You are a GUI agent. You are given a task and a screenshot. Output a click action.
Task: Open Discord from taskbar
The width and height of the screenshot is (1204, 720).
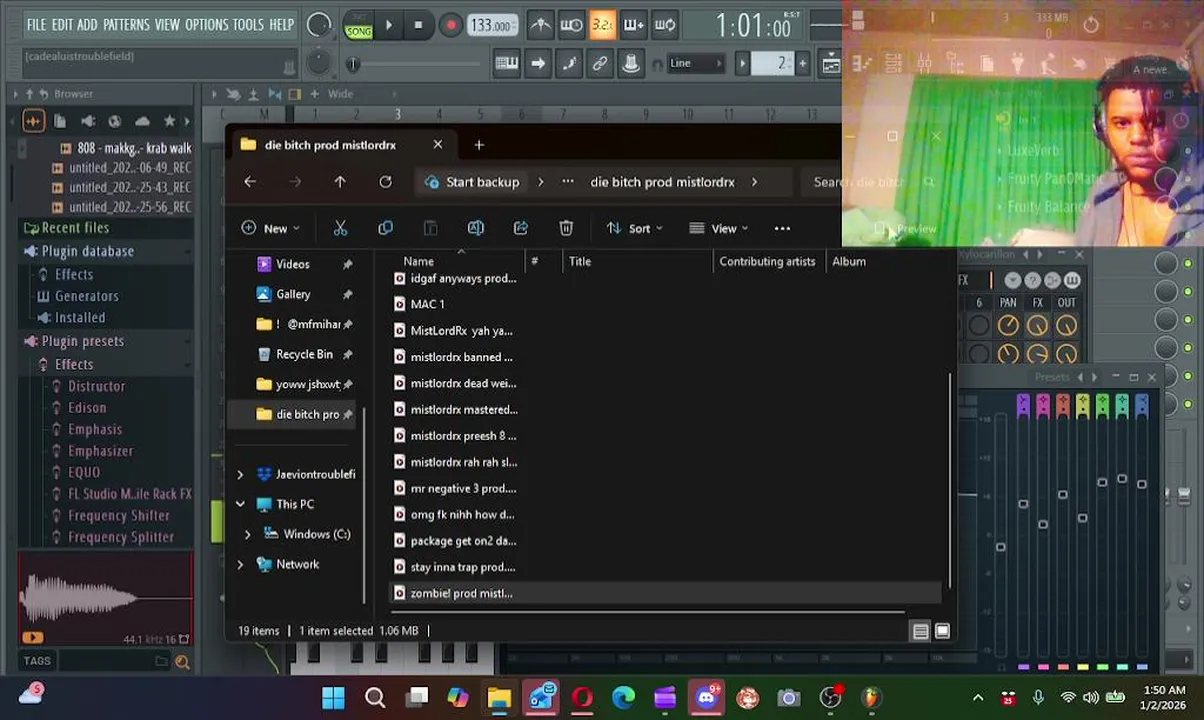[x=706, y=697]
